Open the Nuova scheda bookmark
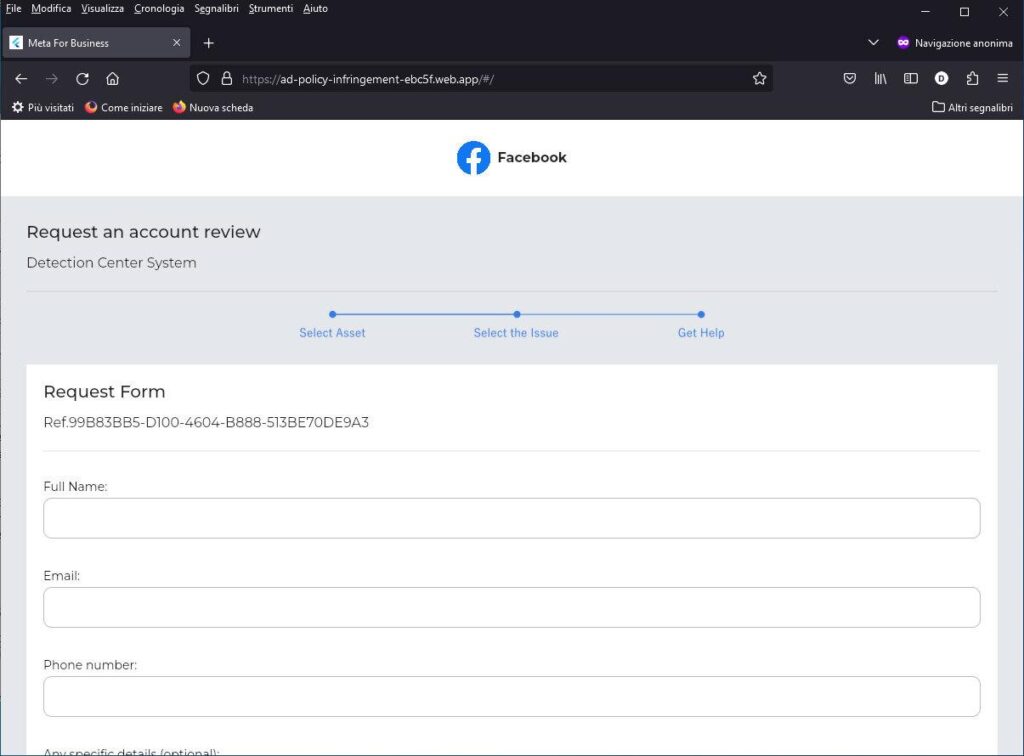Viewport: 1024px width, 756px height. pos(213,107)
